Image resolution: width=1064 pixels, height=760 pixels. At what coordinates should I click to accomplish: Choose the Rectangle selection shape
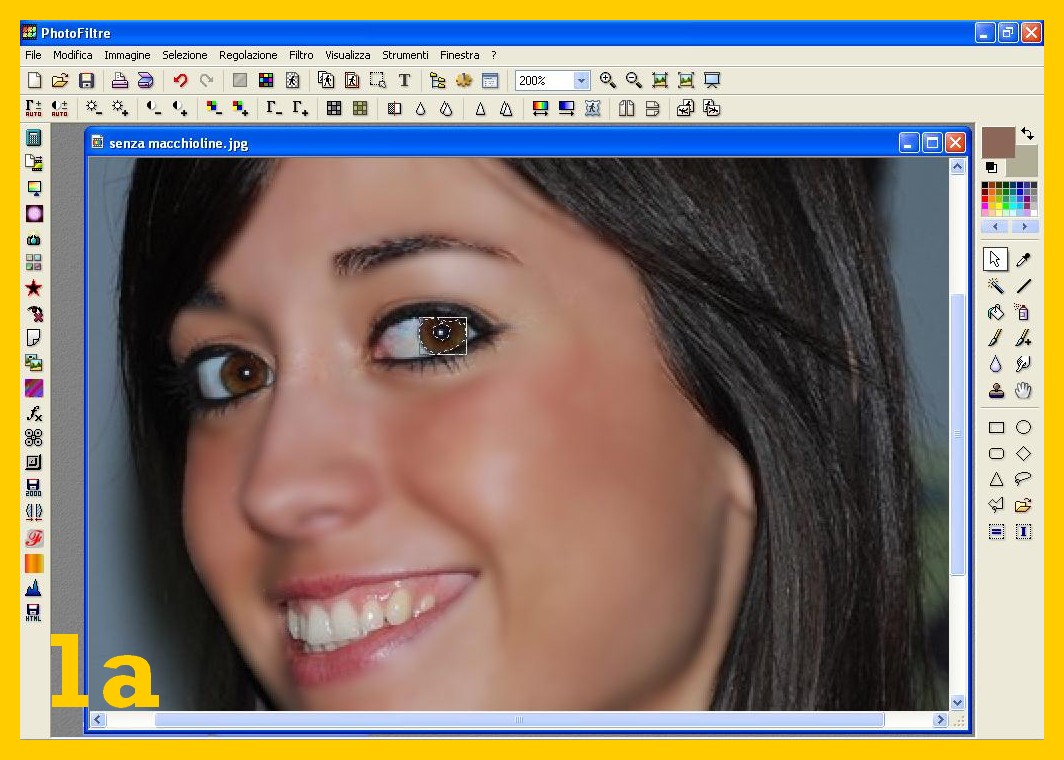point(996,427)
